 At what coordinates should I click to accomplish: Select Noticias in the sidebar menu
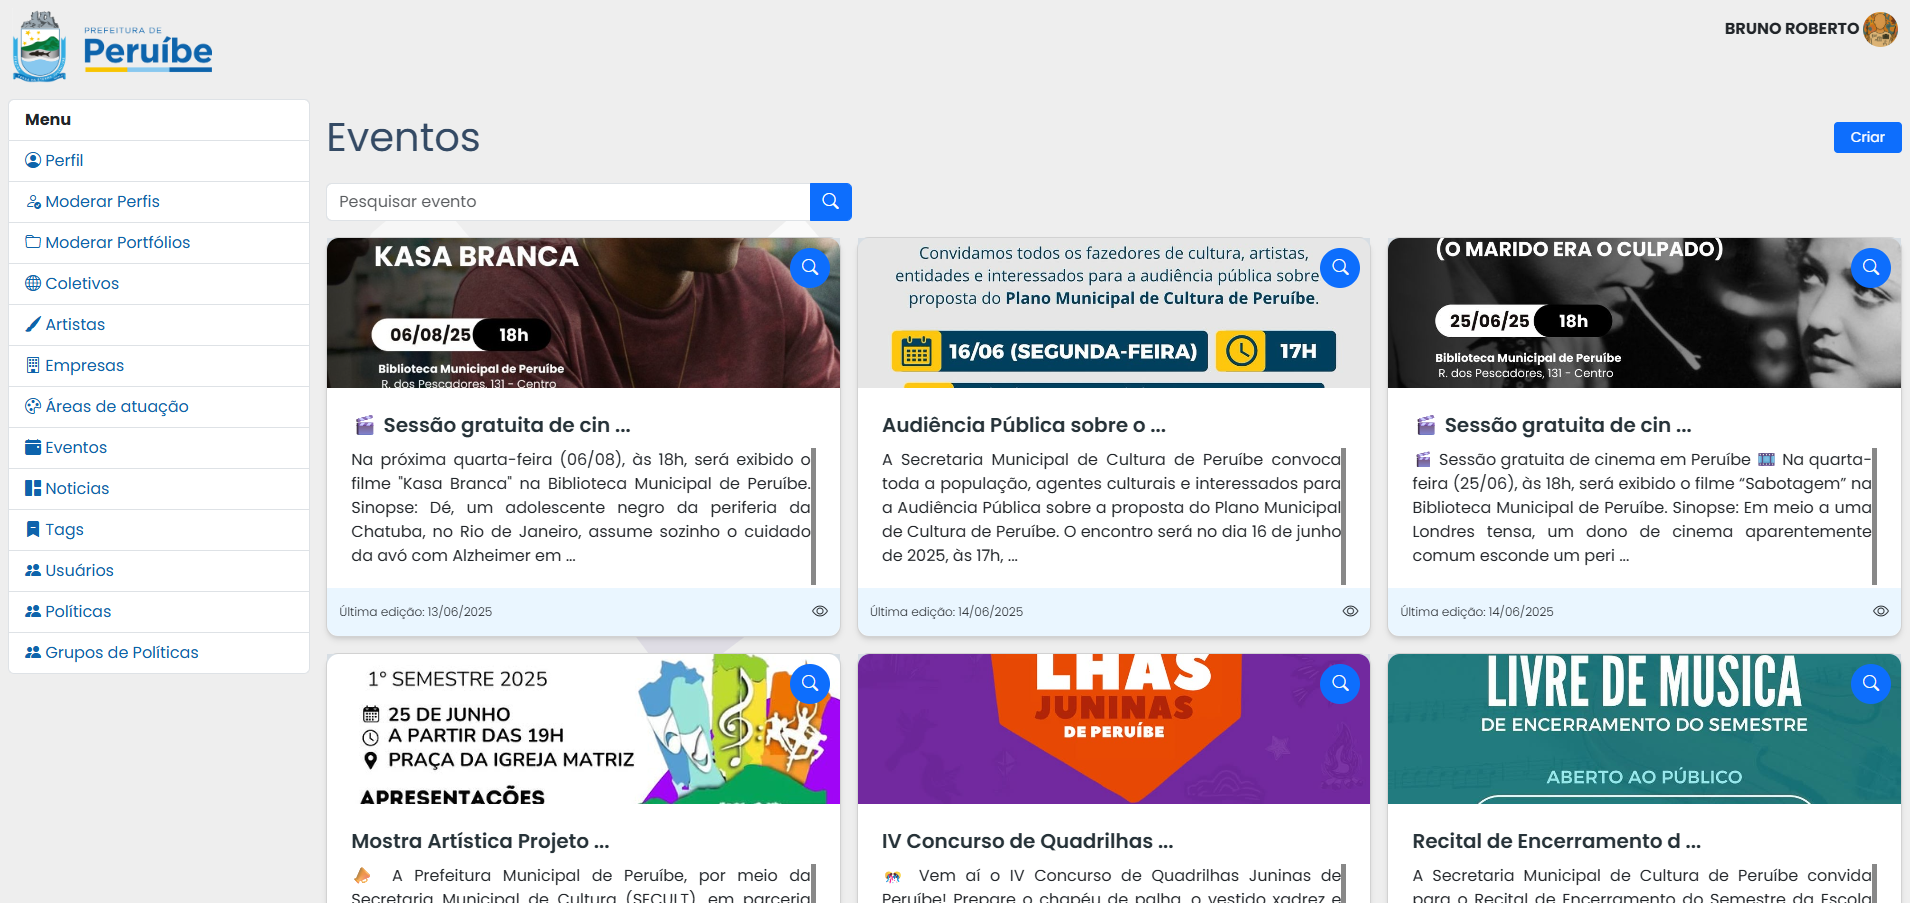point(159,489)
